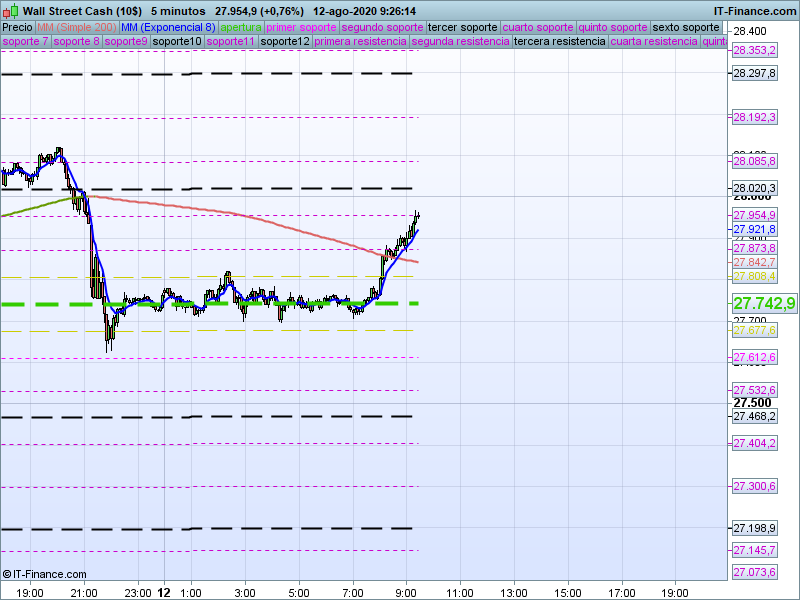Click the 28.353,2 price level label

click(x=754, y=50)
